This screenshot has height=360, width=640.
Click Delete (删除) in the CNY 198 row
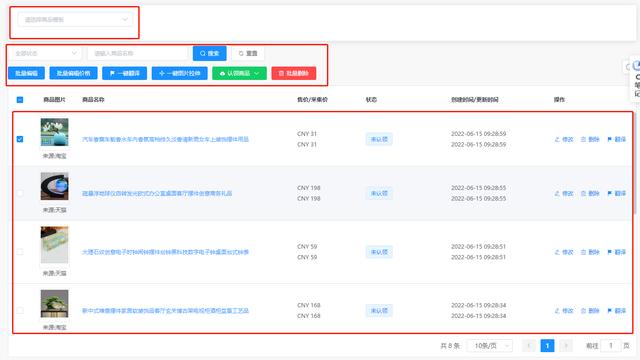(590, 193)
